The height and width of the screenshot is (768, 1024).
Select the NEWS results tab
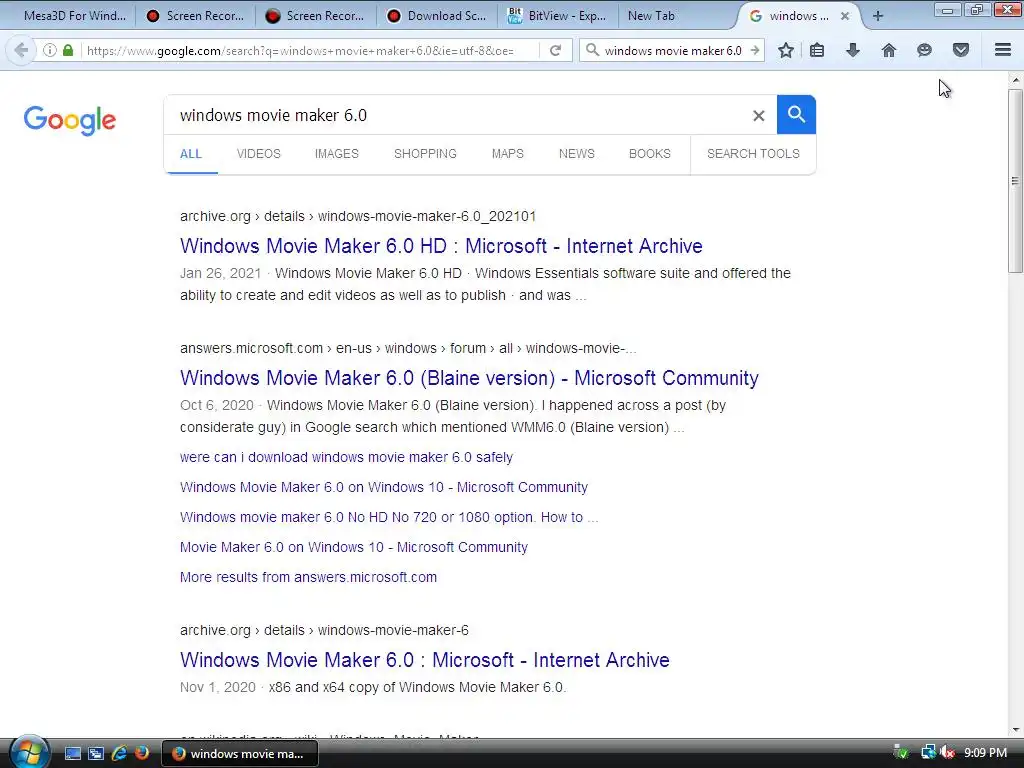pyautogui.click(x=577, y=154)
